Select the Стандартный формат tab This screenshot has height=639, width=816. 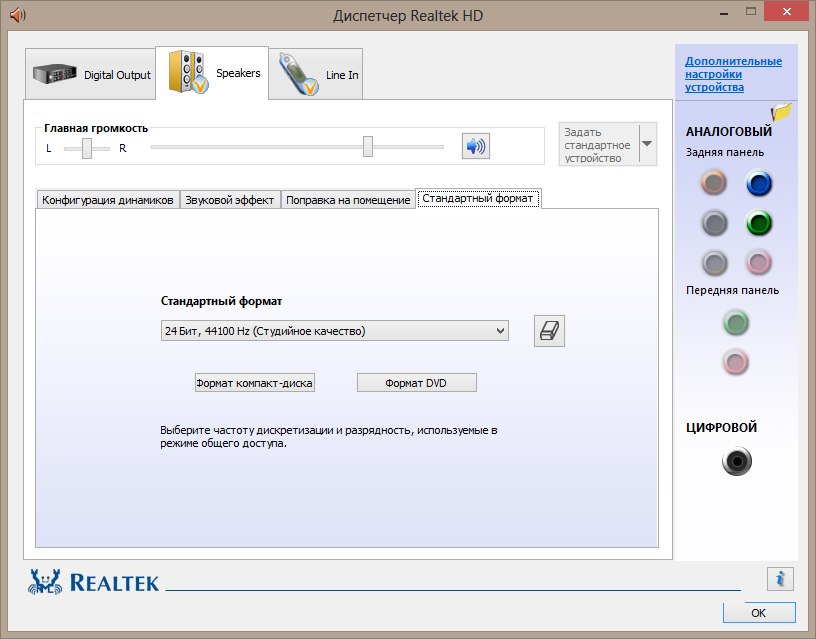click(x=478, y=198)
